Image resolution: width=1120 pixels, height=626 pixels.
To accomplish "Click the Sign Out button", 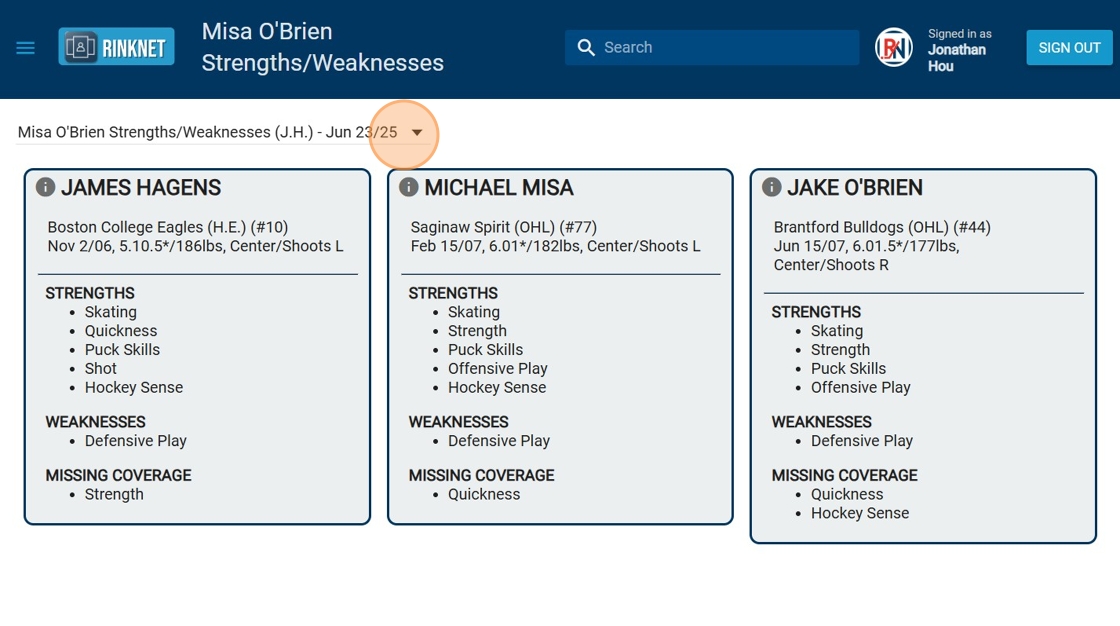I will click(1069, 47).
